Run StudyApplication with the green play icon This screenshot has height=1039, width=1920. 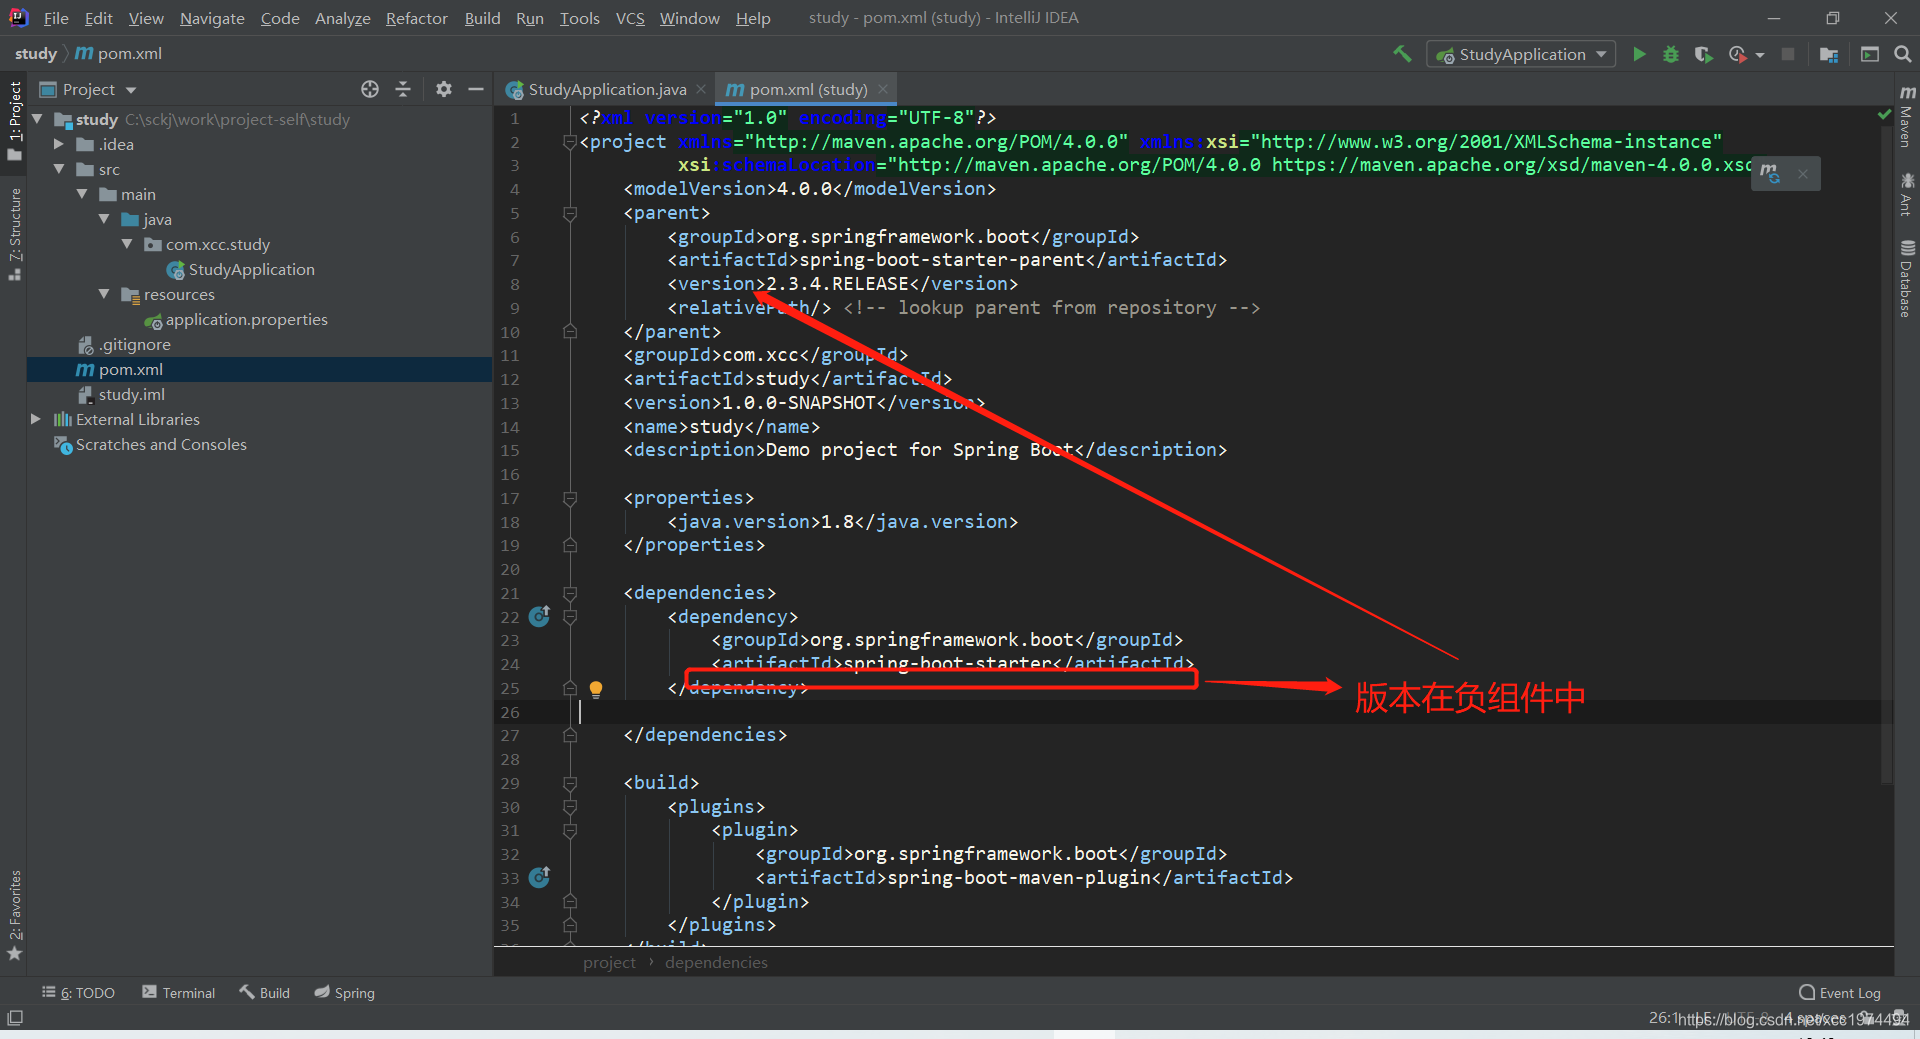pyautogui.click(x=1639, y=54)
